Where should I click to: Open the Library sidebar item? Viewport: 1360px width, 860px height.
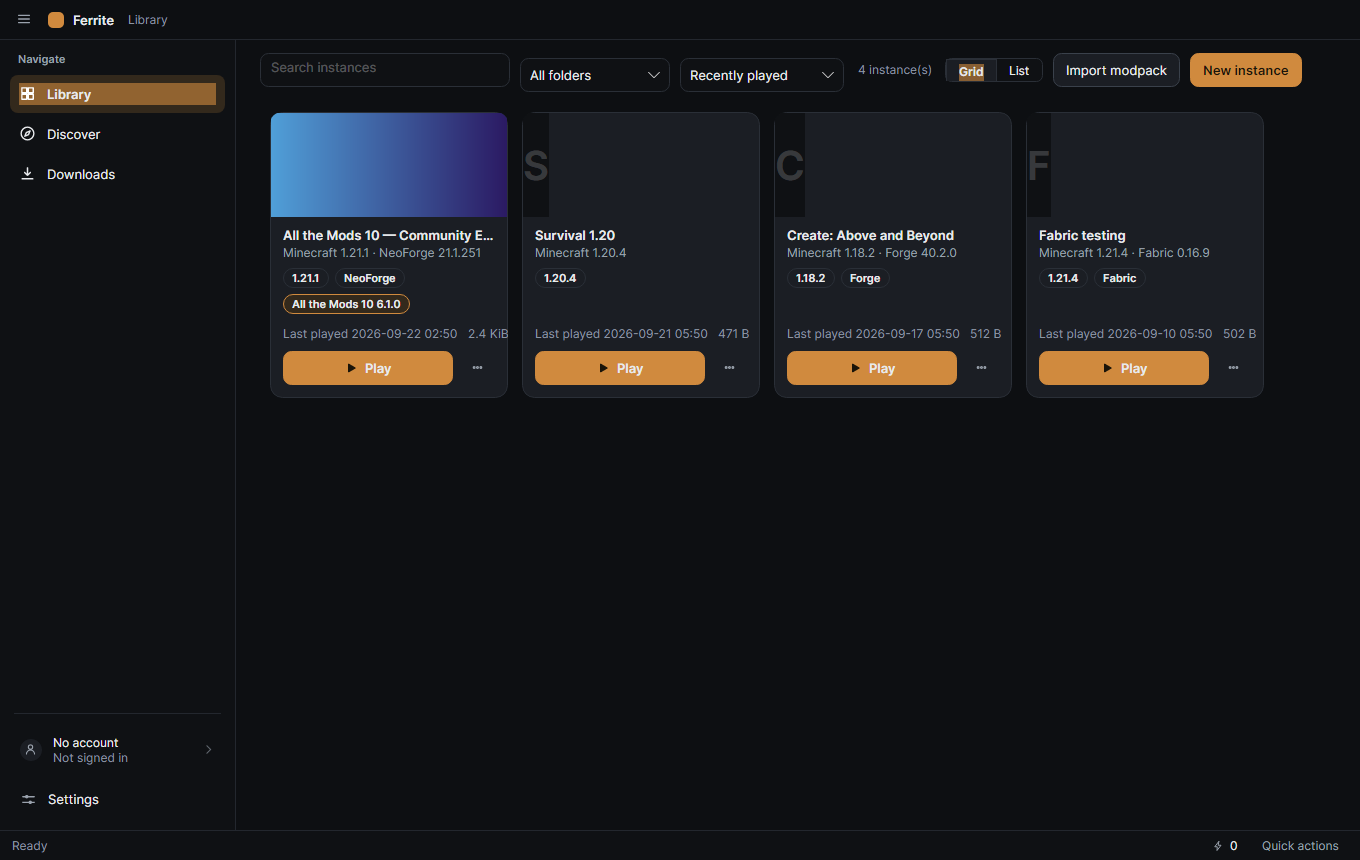[x=118, y=94]
